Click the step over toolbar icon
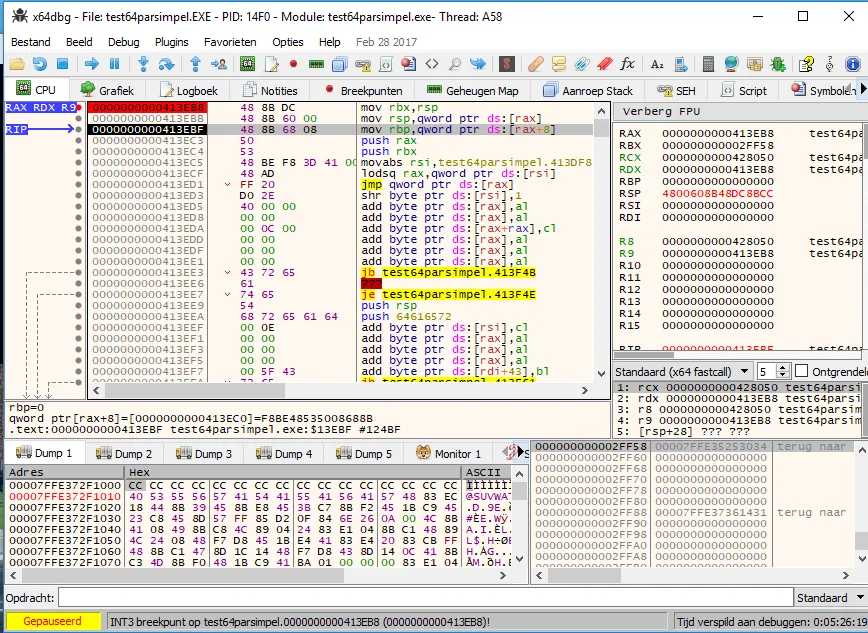Screen dimensions: 868x633 (168, 64)
